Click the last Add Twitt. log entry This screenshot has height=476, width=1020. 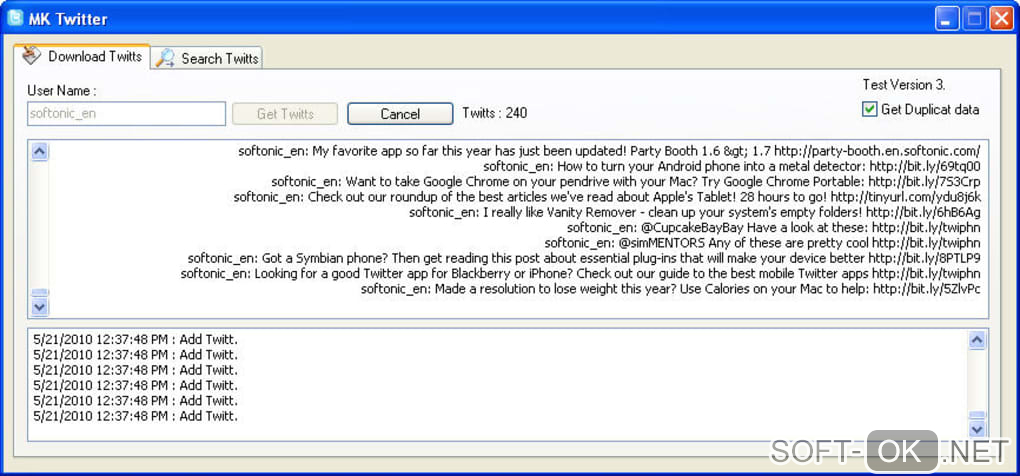click(135, 416)
